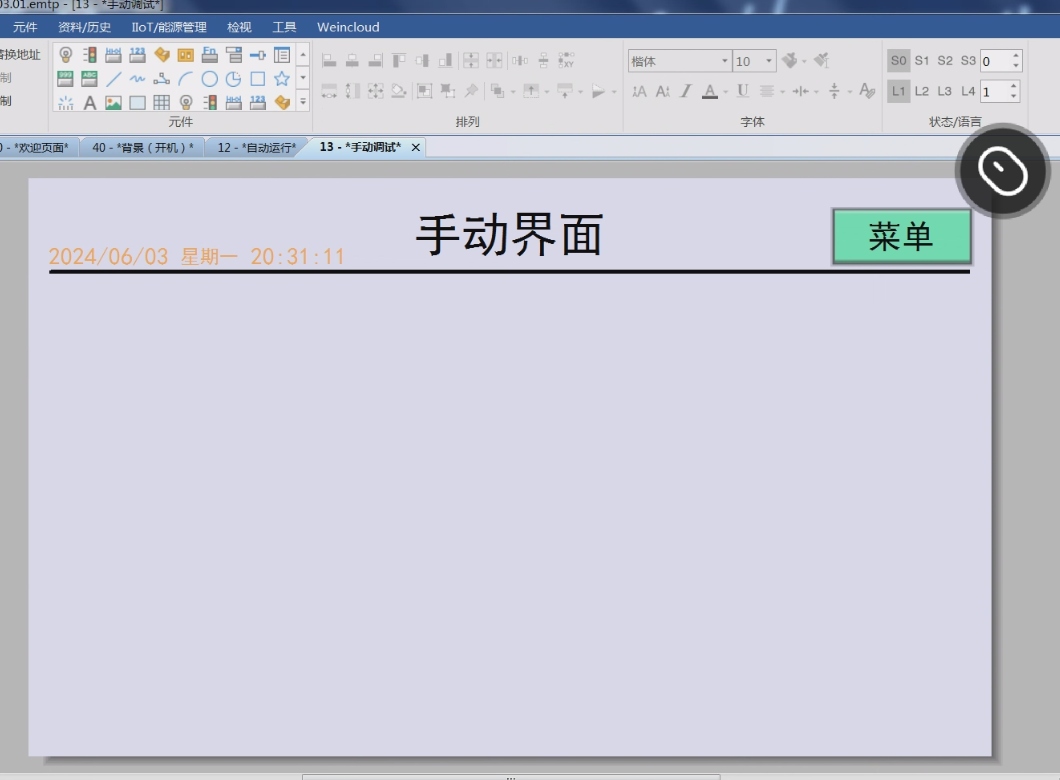
Task: Choose the star polygon shape tool
Action: pos(282,79)
